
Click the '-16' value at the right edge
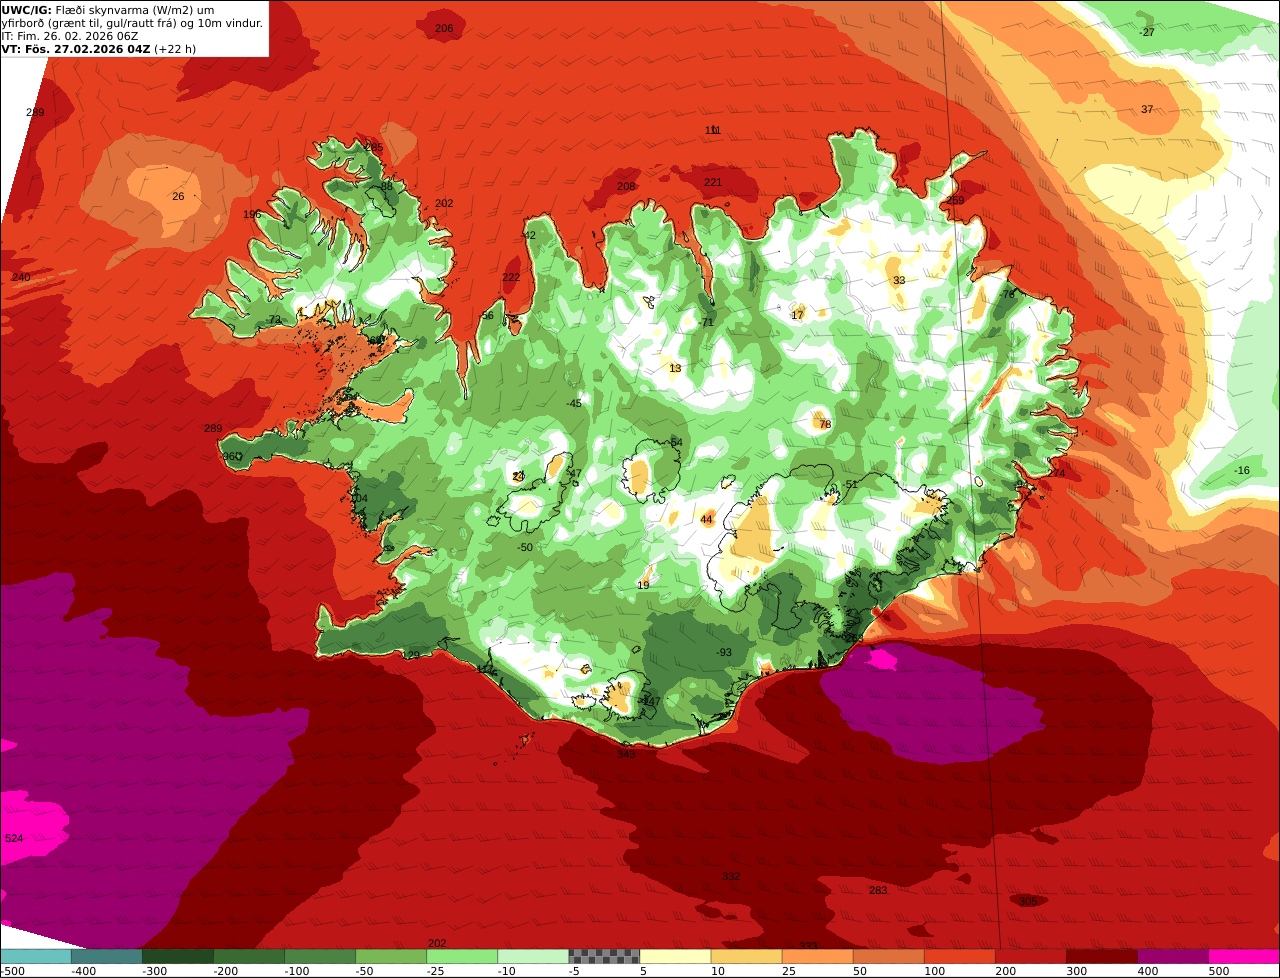click(x=1242, y=470)
